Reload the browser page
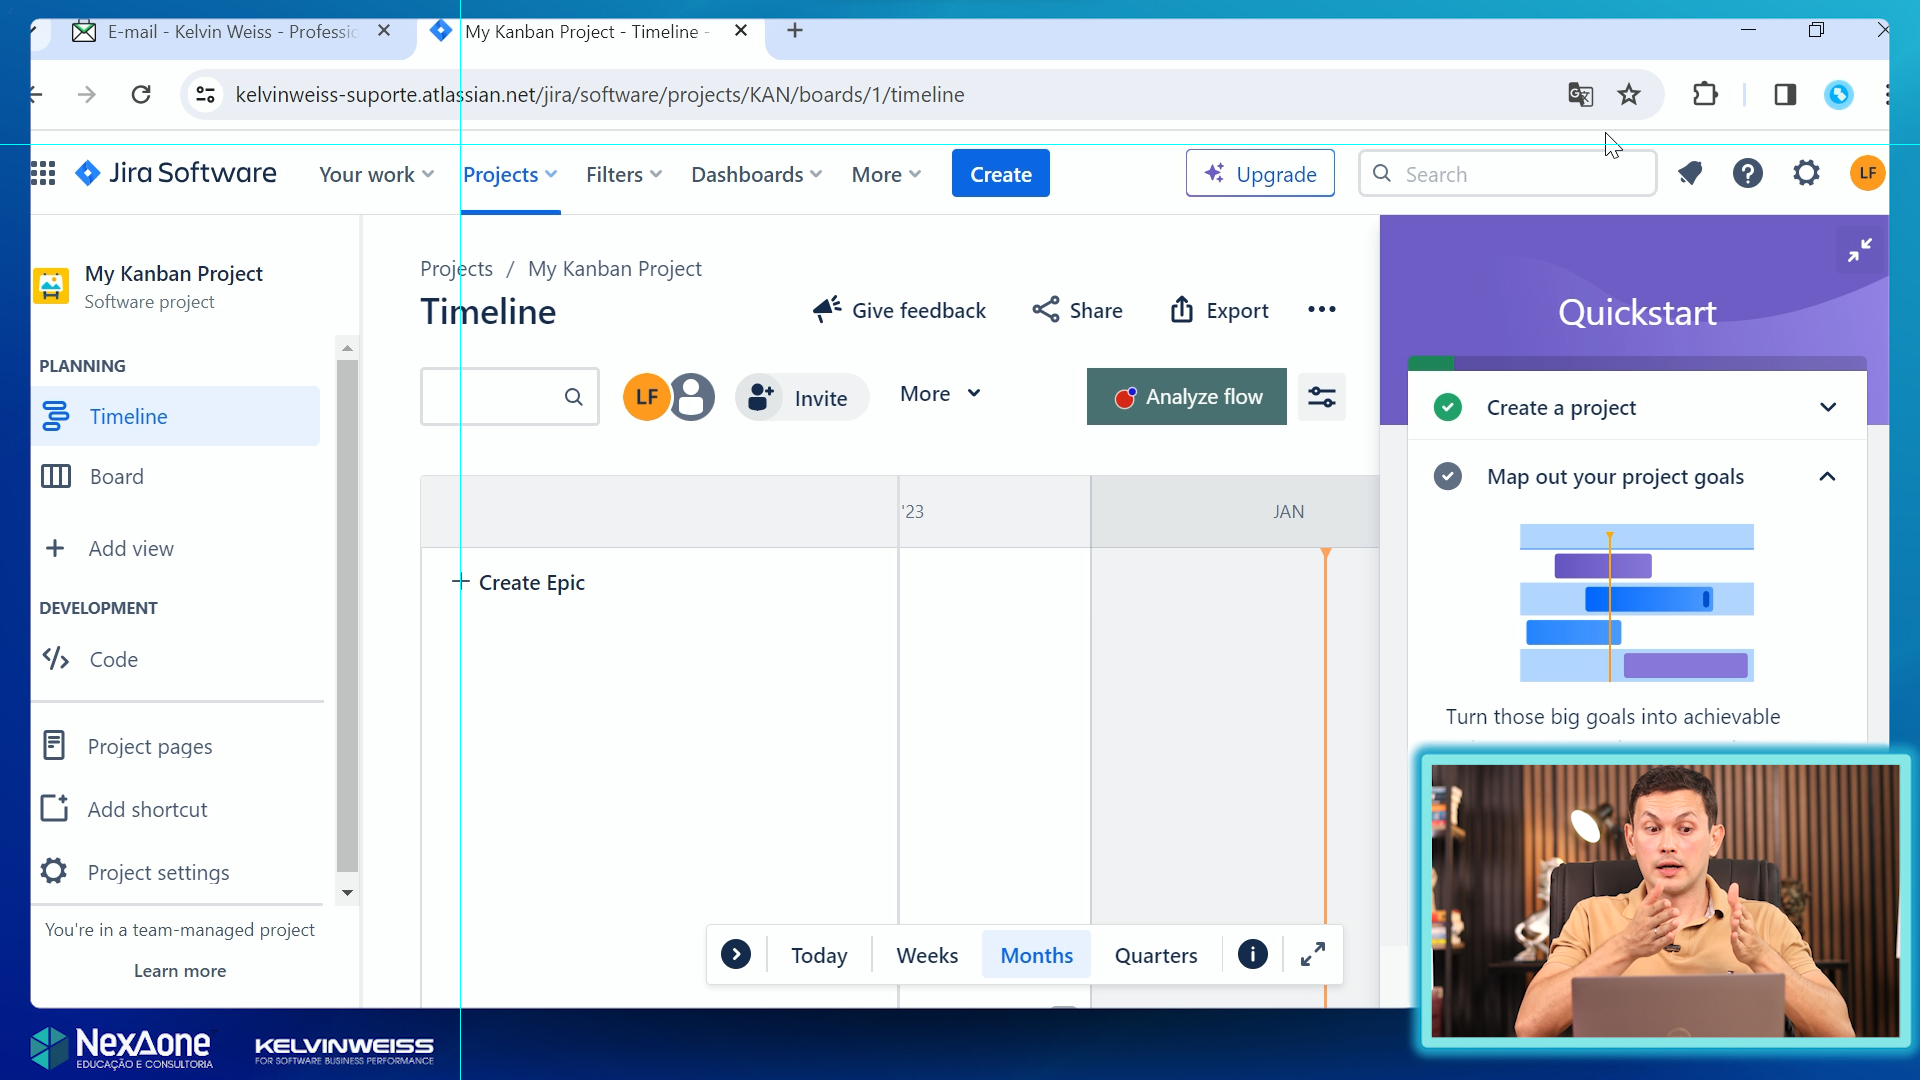Viewport: 1920px width, 1080px height. (141, 95)
